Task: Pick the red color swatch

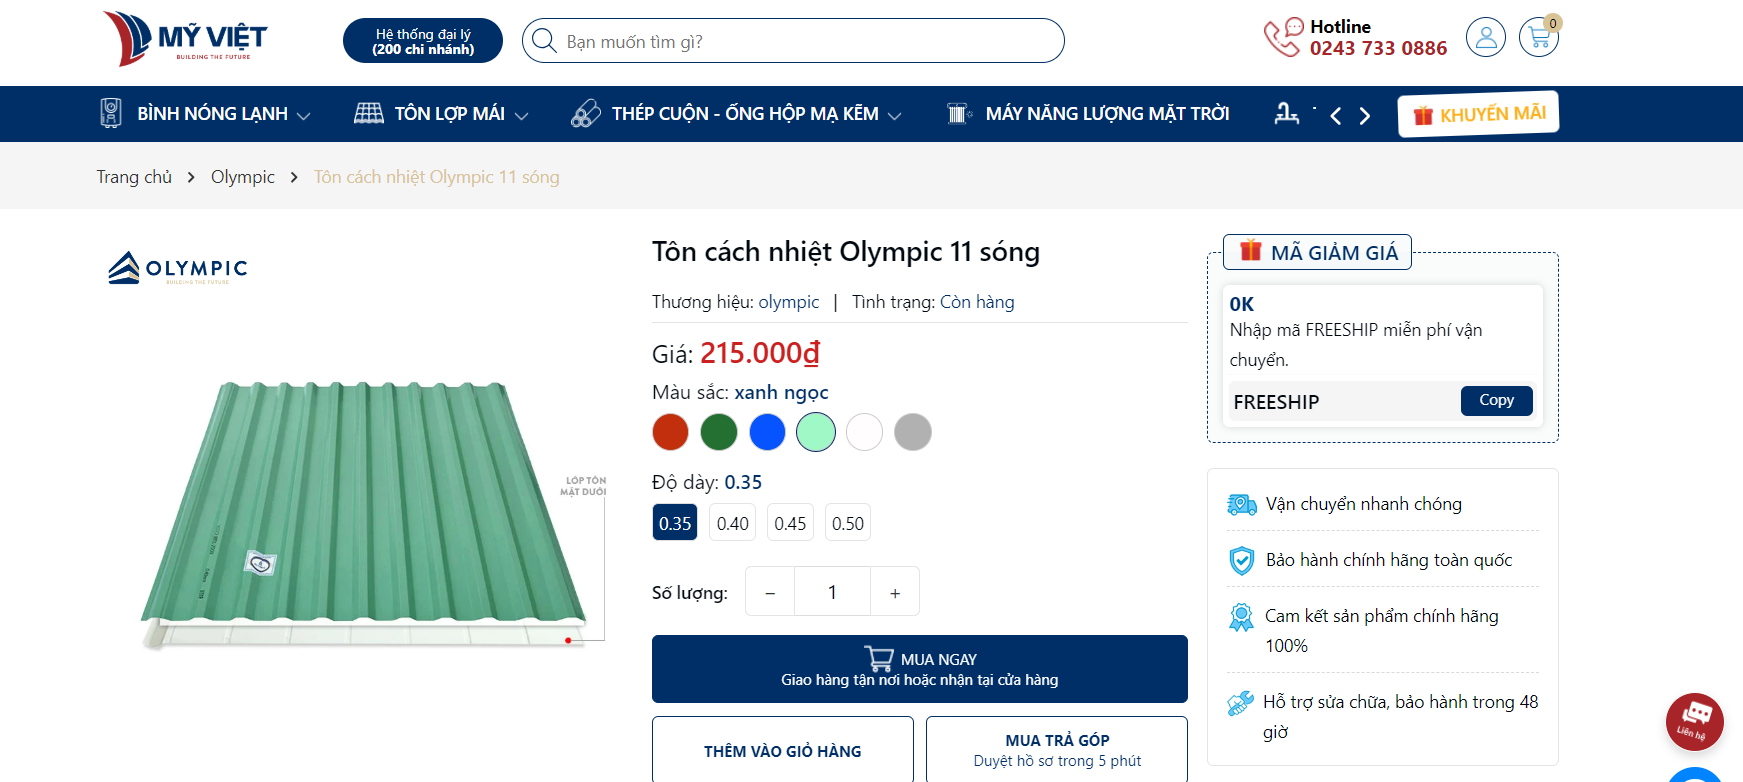Action: [x=670, y=432]
